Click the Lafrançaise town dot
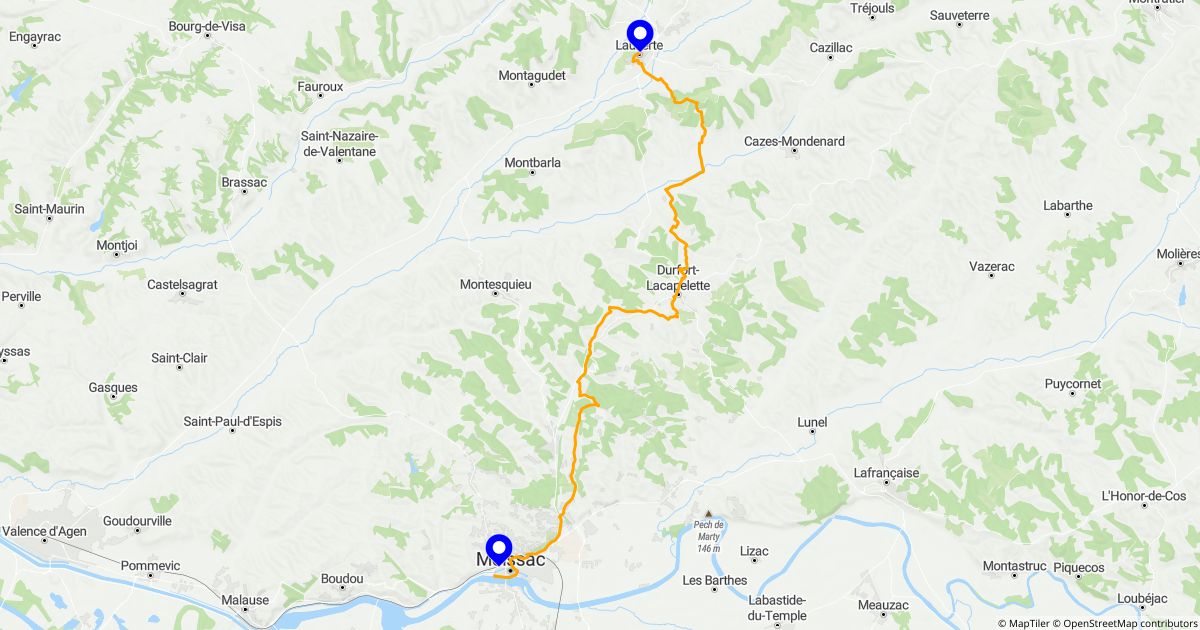This screenshot has height=630, width=1200. click(x=886, y=484)
